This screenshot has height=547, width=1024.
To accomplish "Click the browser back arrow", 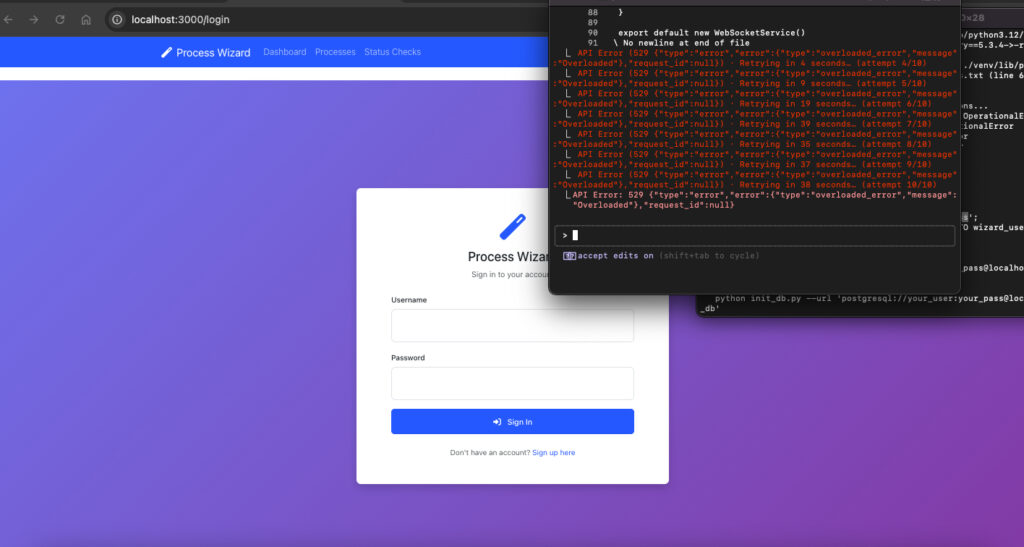I will tap(8, 19).
